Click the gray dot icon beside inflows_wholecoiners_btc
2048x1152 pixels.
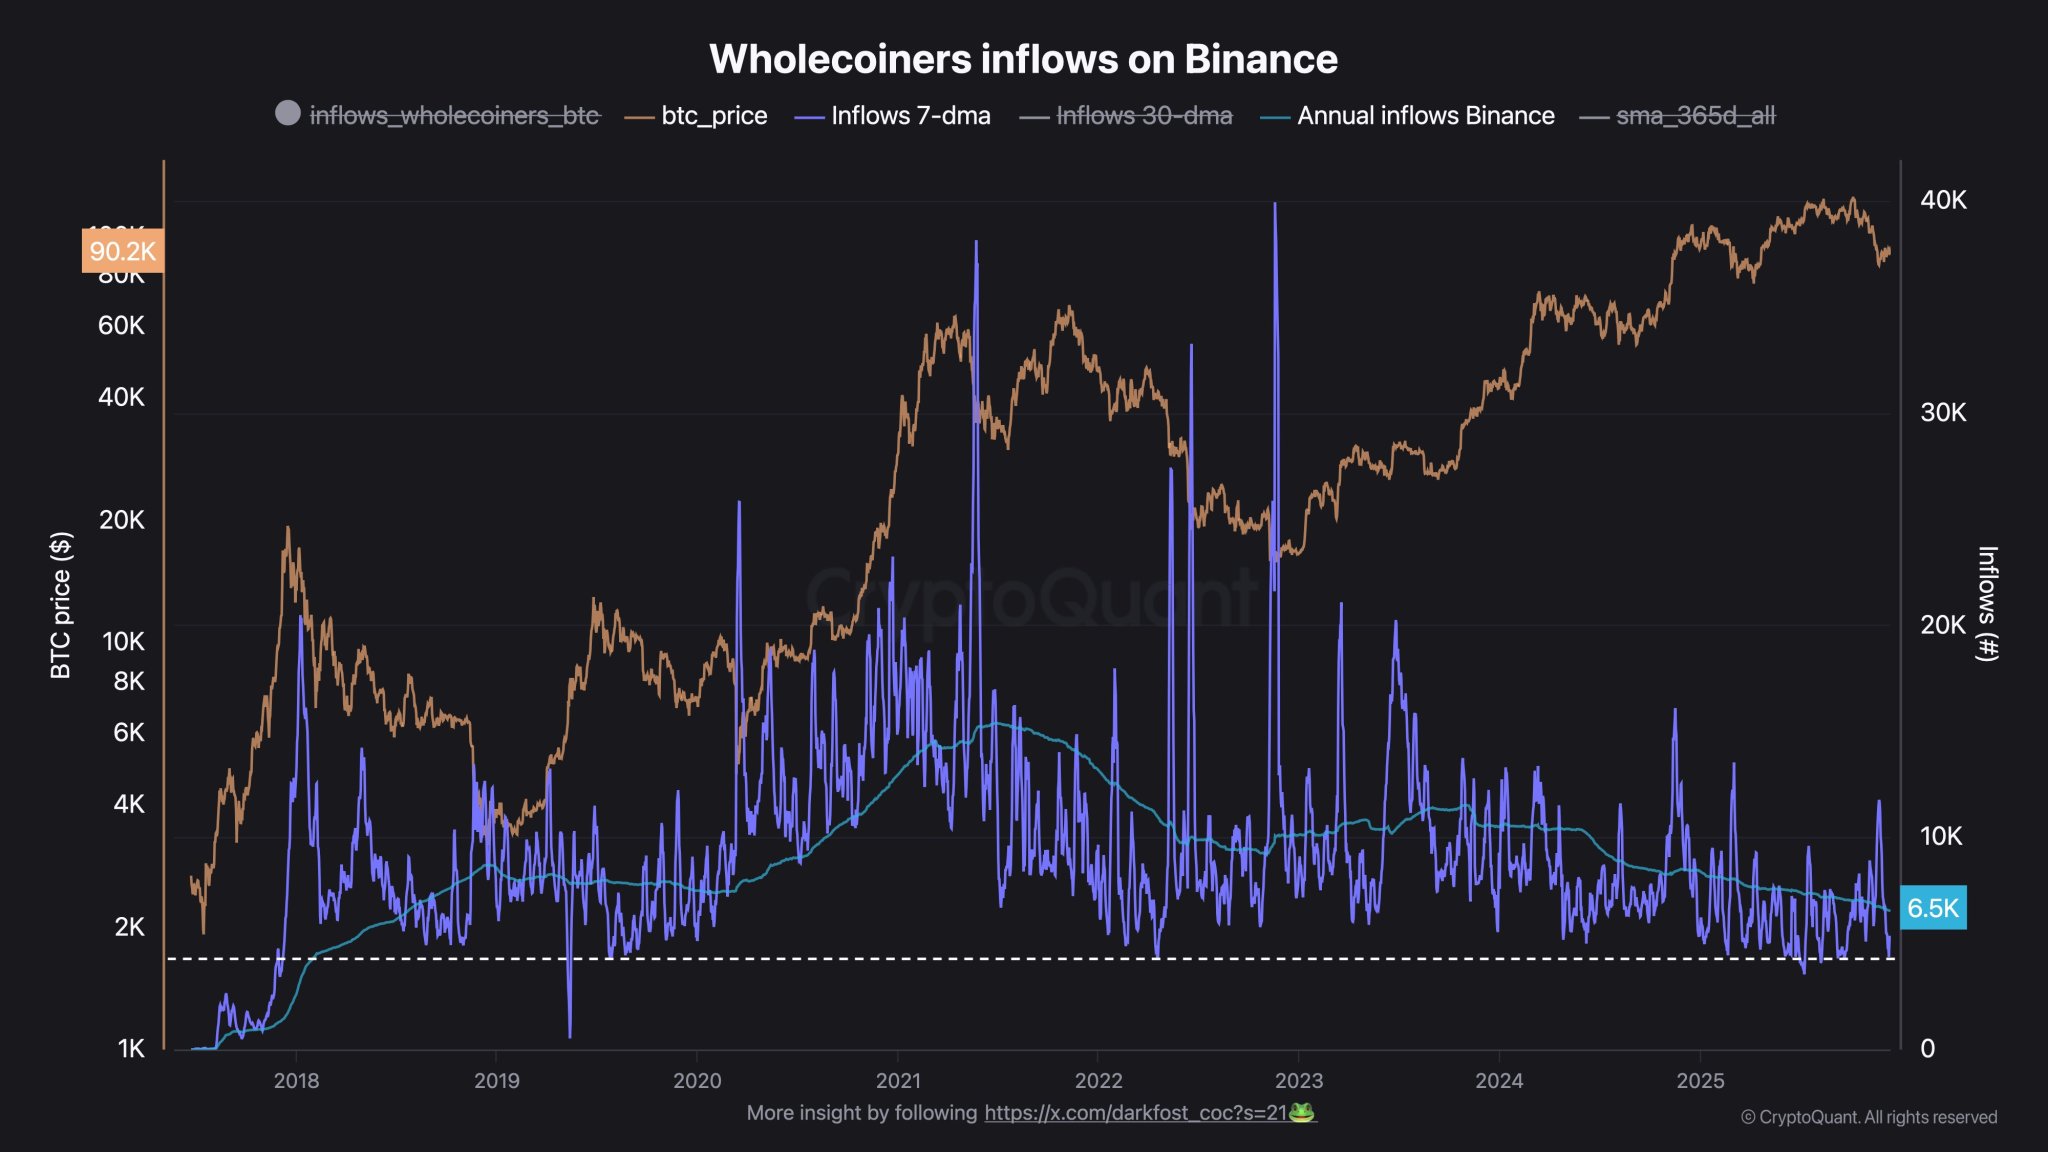click(290, 115)
